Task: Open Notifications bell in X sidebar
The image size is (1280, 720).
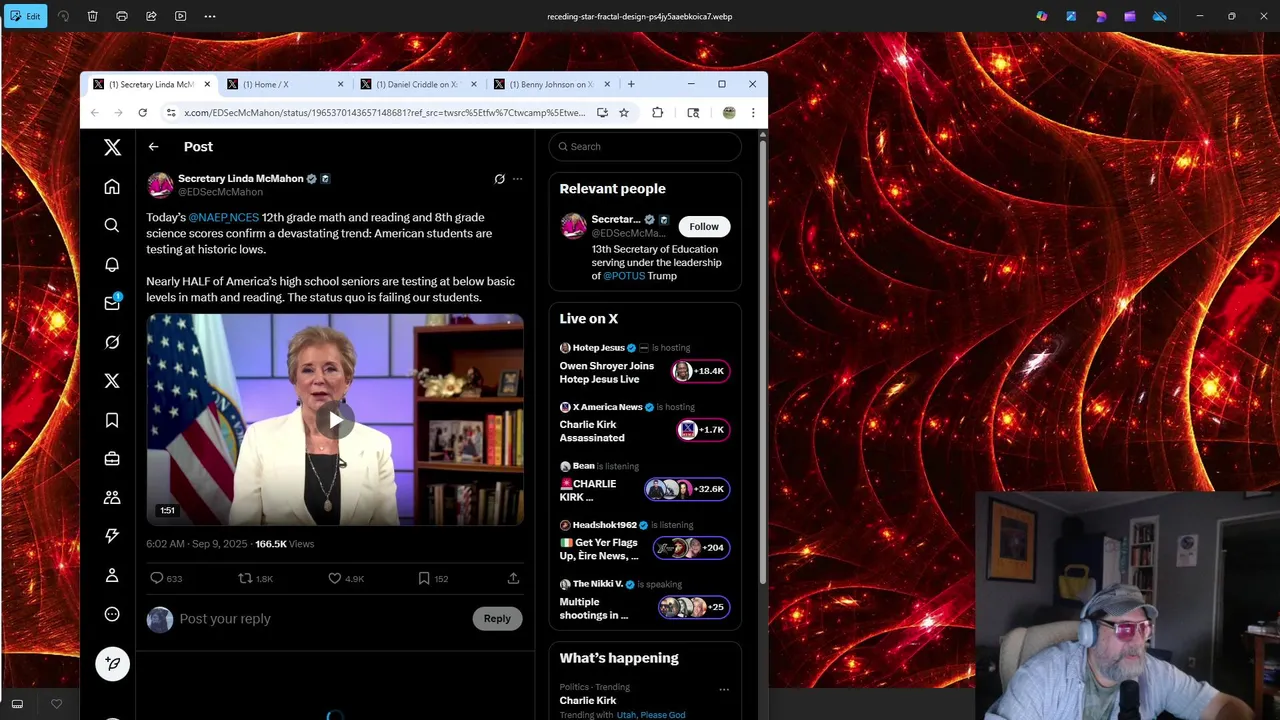Action: click(x=112, y=264)
